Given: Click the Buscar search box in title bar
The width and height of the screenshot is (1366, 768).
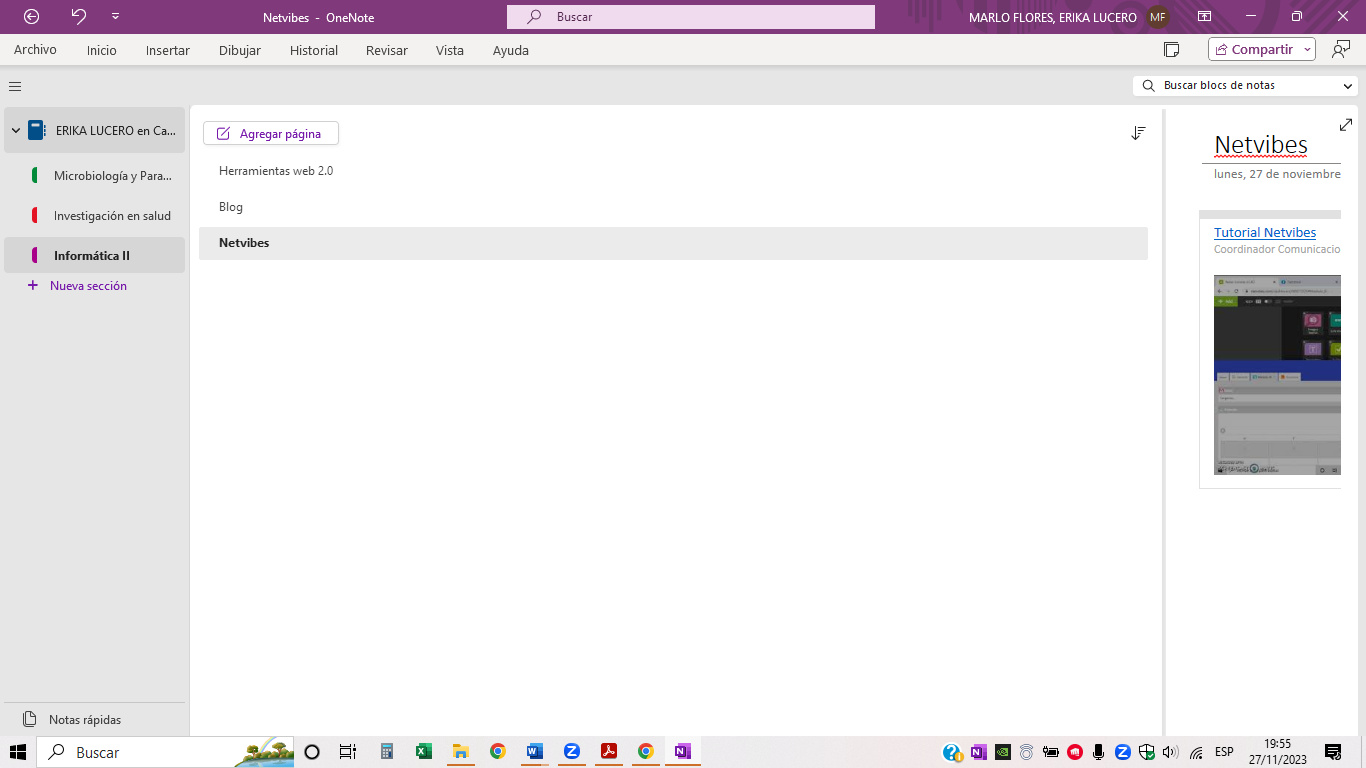Looking at the screenshot, I should [x=691, y=17].
